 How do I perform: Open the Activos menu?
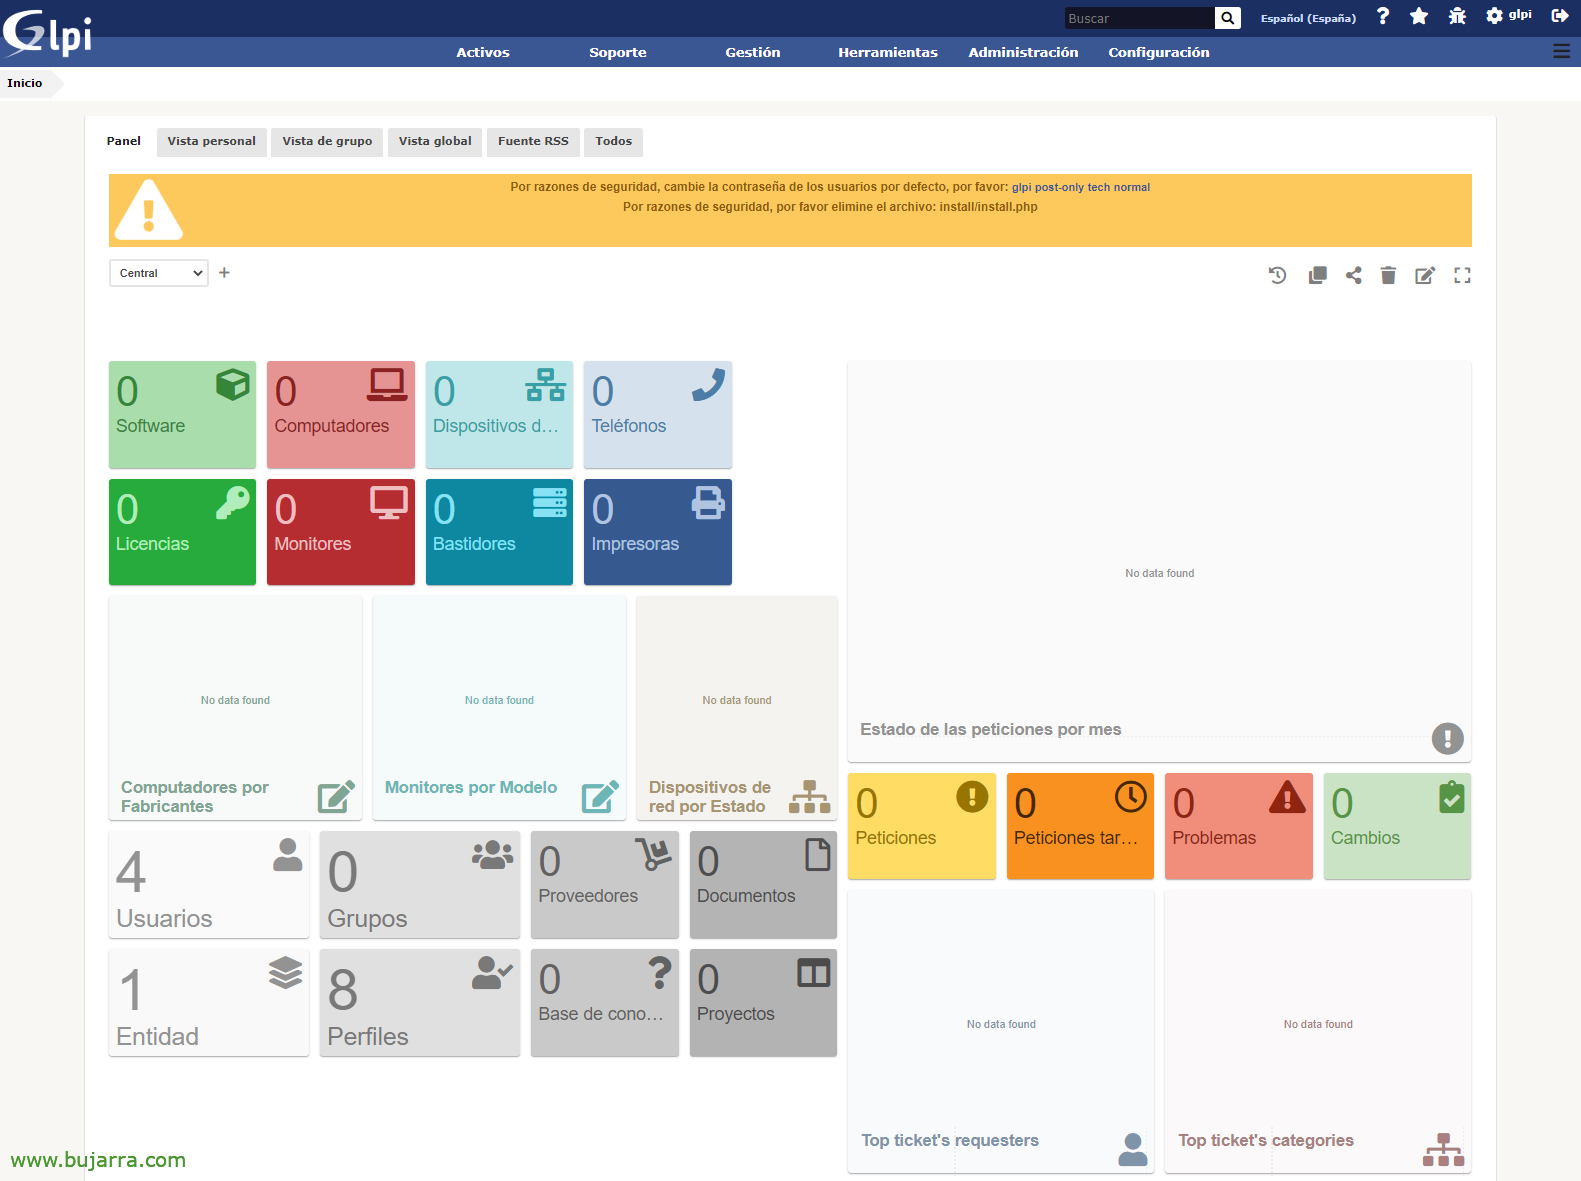coord(483,52)
